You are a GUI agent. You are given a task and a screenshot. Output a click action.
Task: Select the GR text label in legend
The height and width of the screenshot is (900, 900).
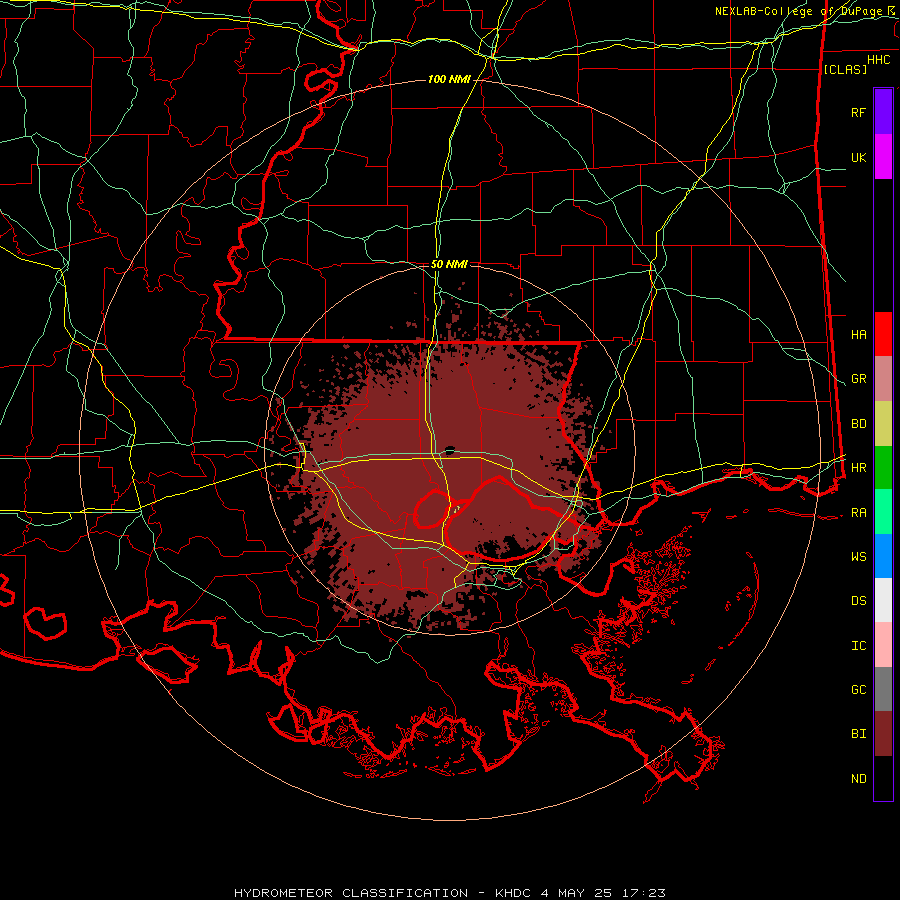click(x=858, y=379)
